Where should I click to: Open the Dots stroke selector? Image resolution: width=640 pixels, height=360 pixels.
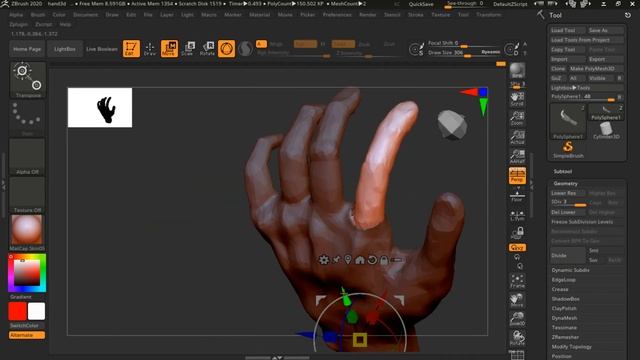pyautogui.click(x=27, y=118)
